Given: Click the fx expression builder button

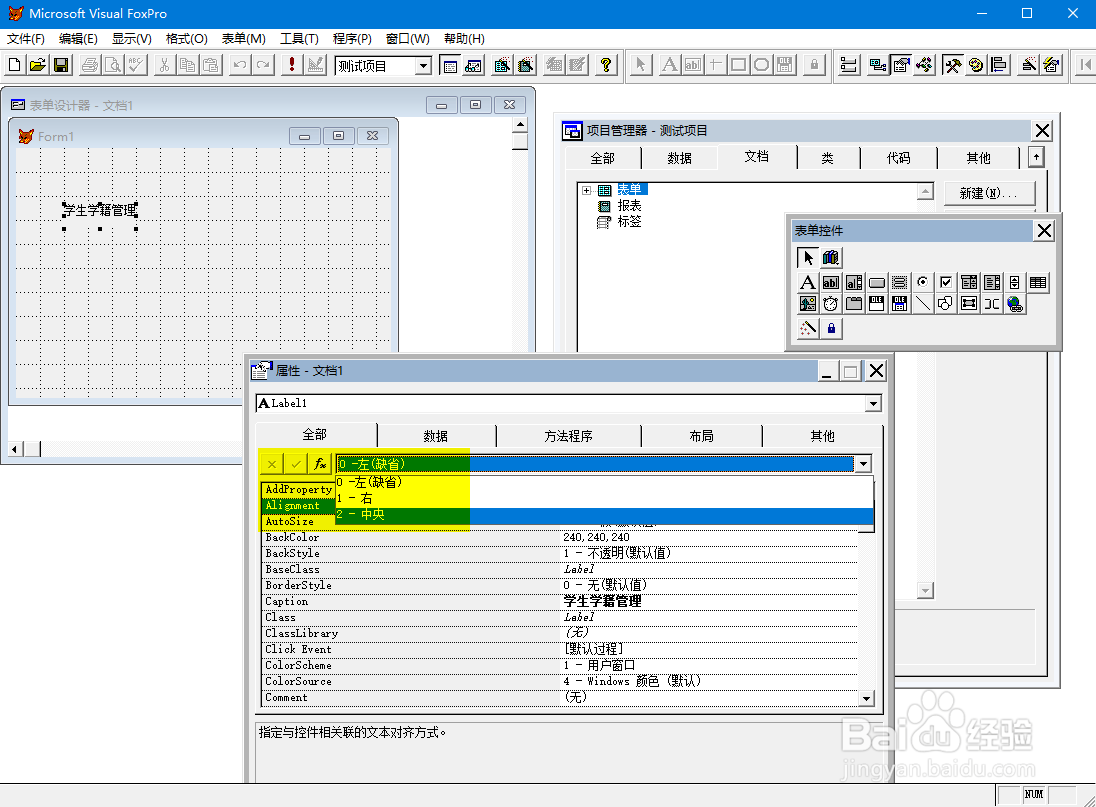Looking at the screenshot, I should tap(320, 464).
